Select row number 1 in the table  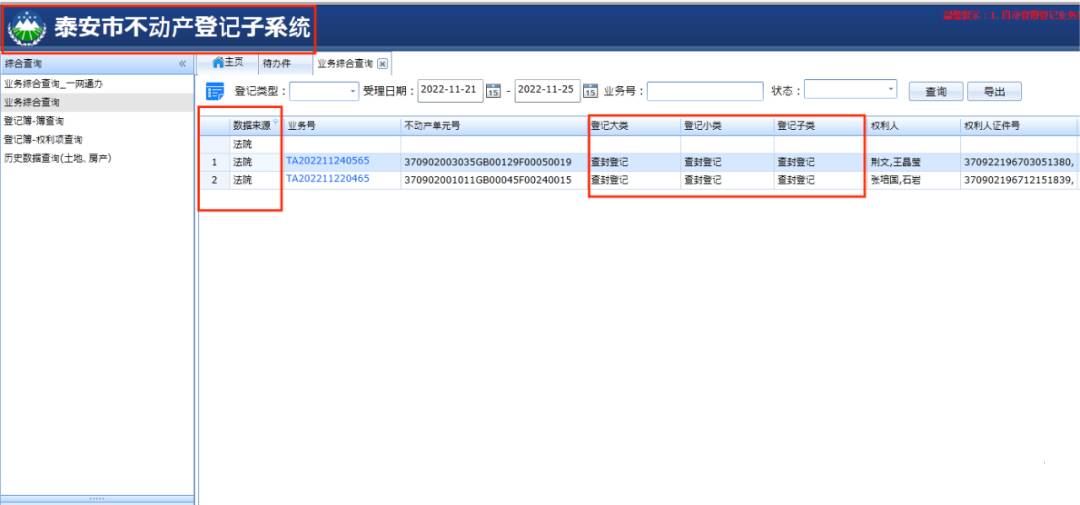click(214, 163)
